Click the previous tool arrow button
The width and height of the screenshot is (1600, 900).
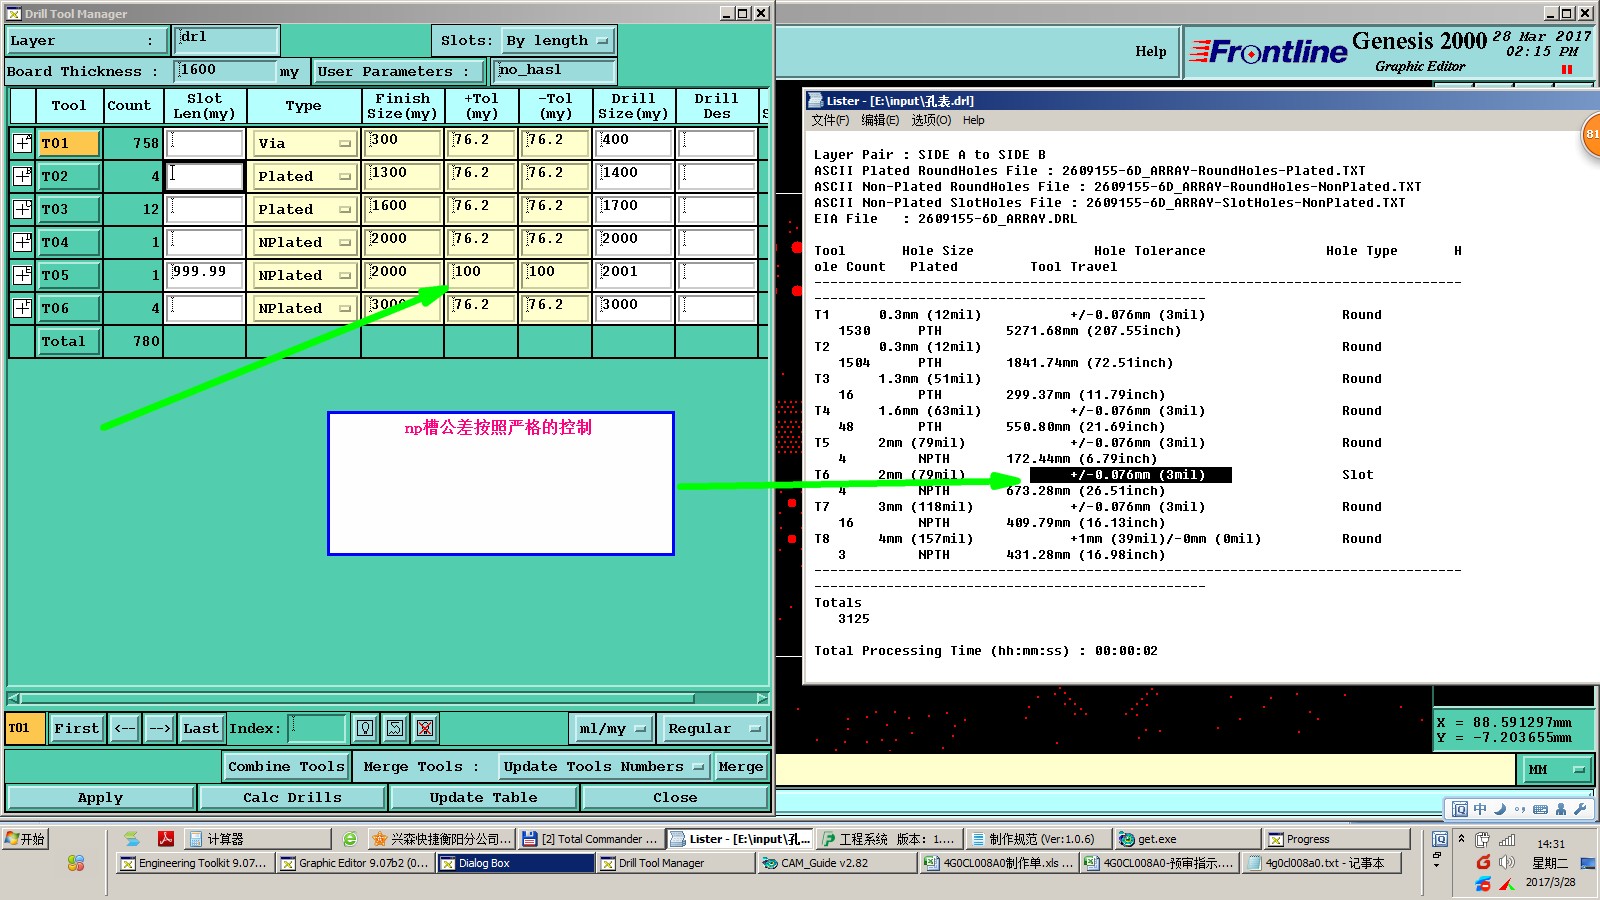click(125, 728)
